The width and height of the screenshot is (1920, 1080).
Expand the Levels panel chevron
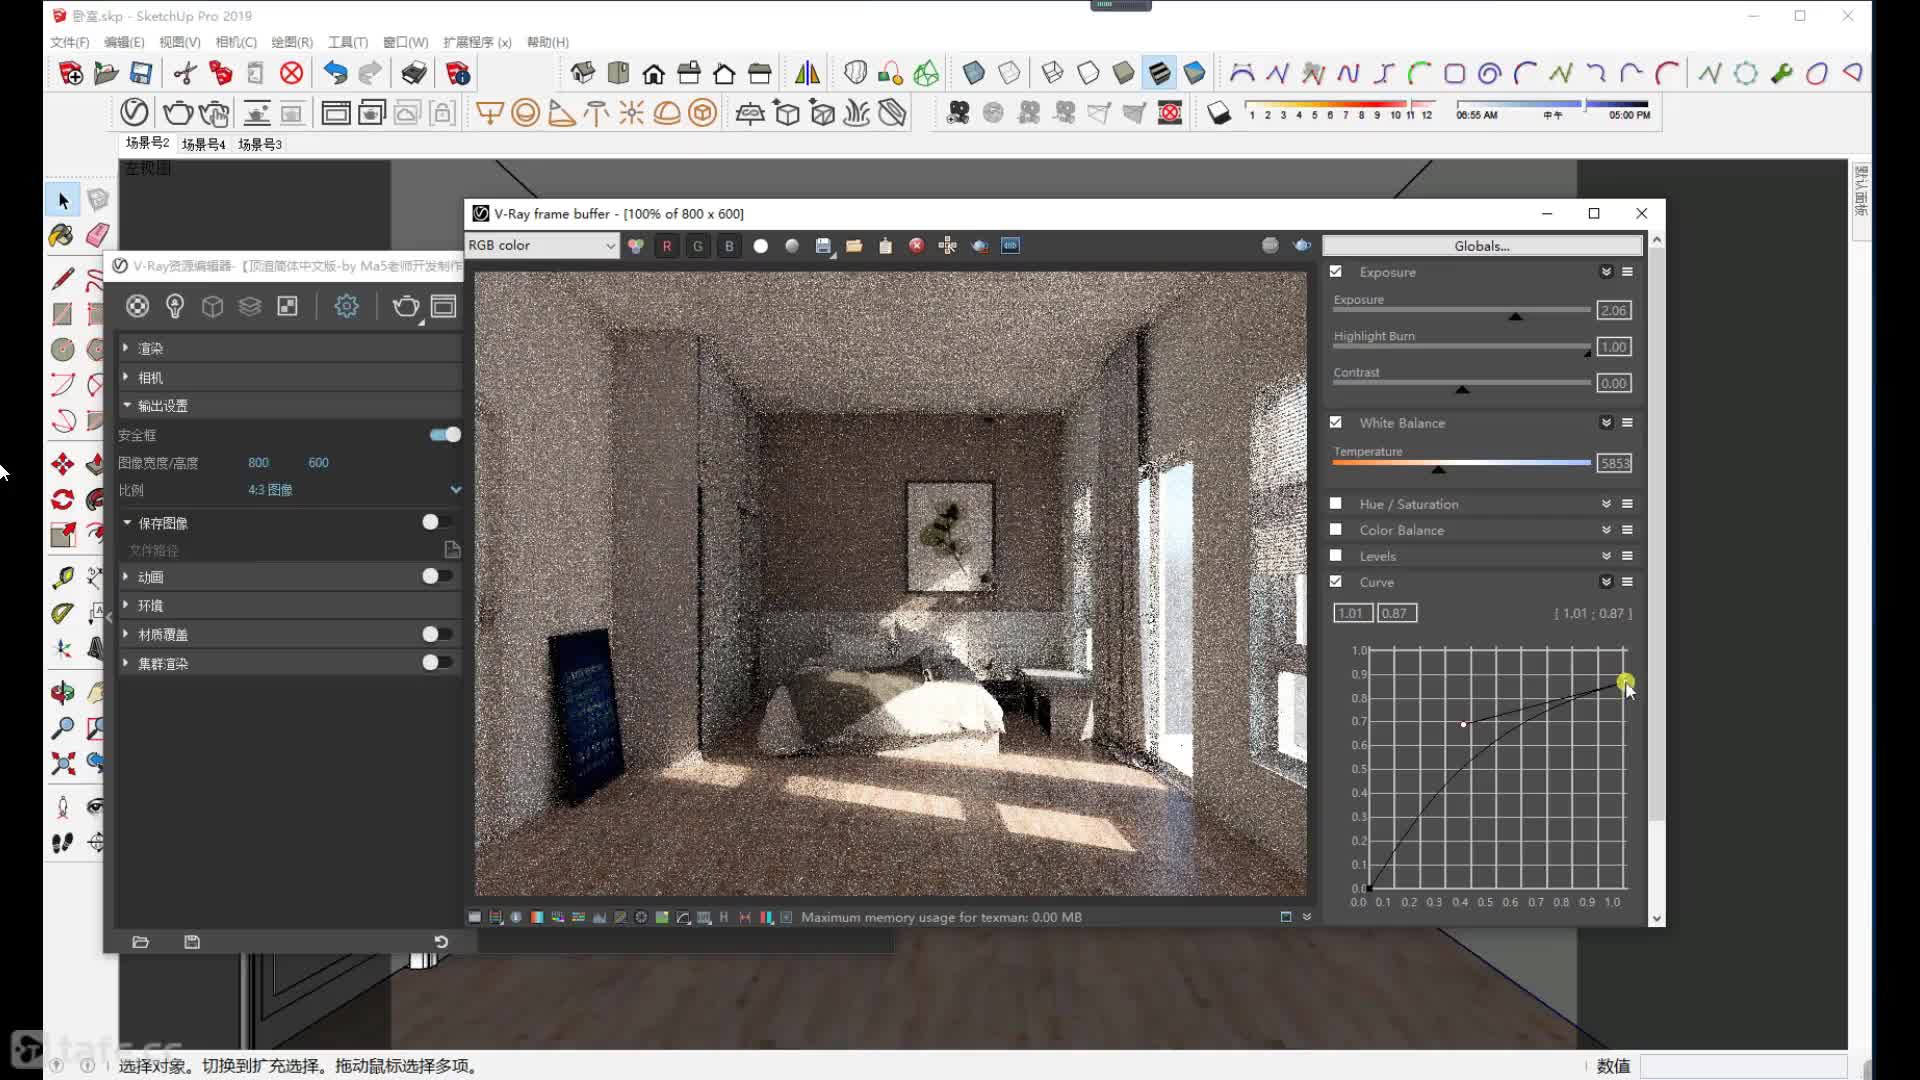click(1606, 556)
